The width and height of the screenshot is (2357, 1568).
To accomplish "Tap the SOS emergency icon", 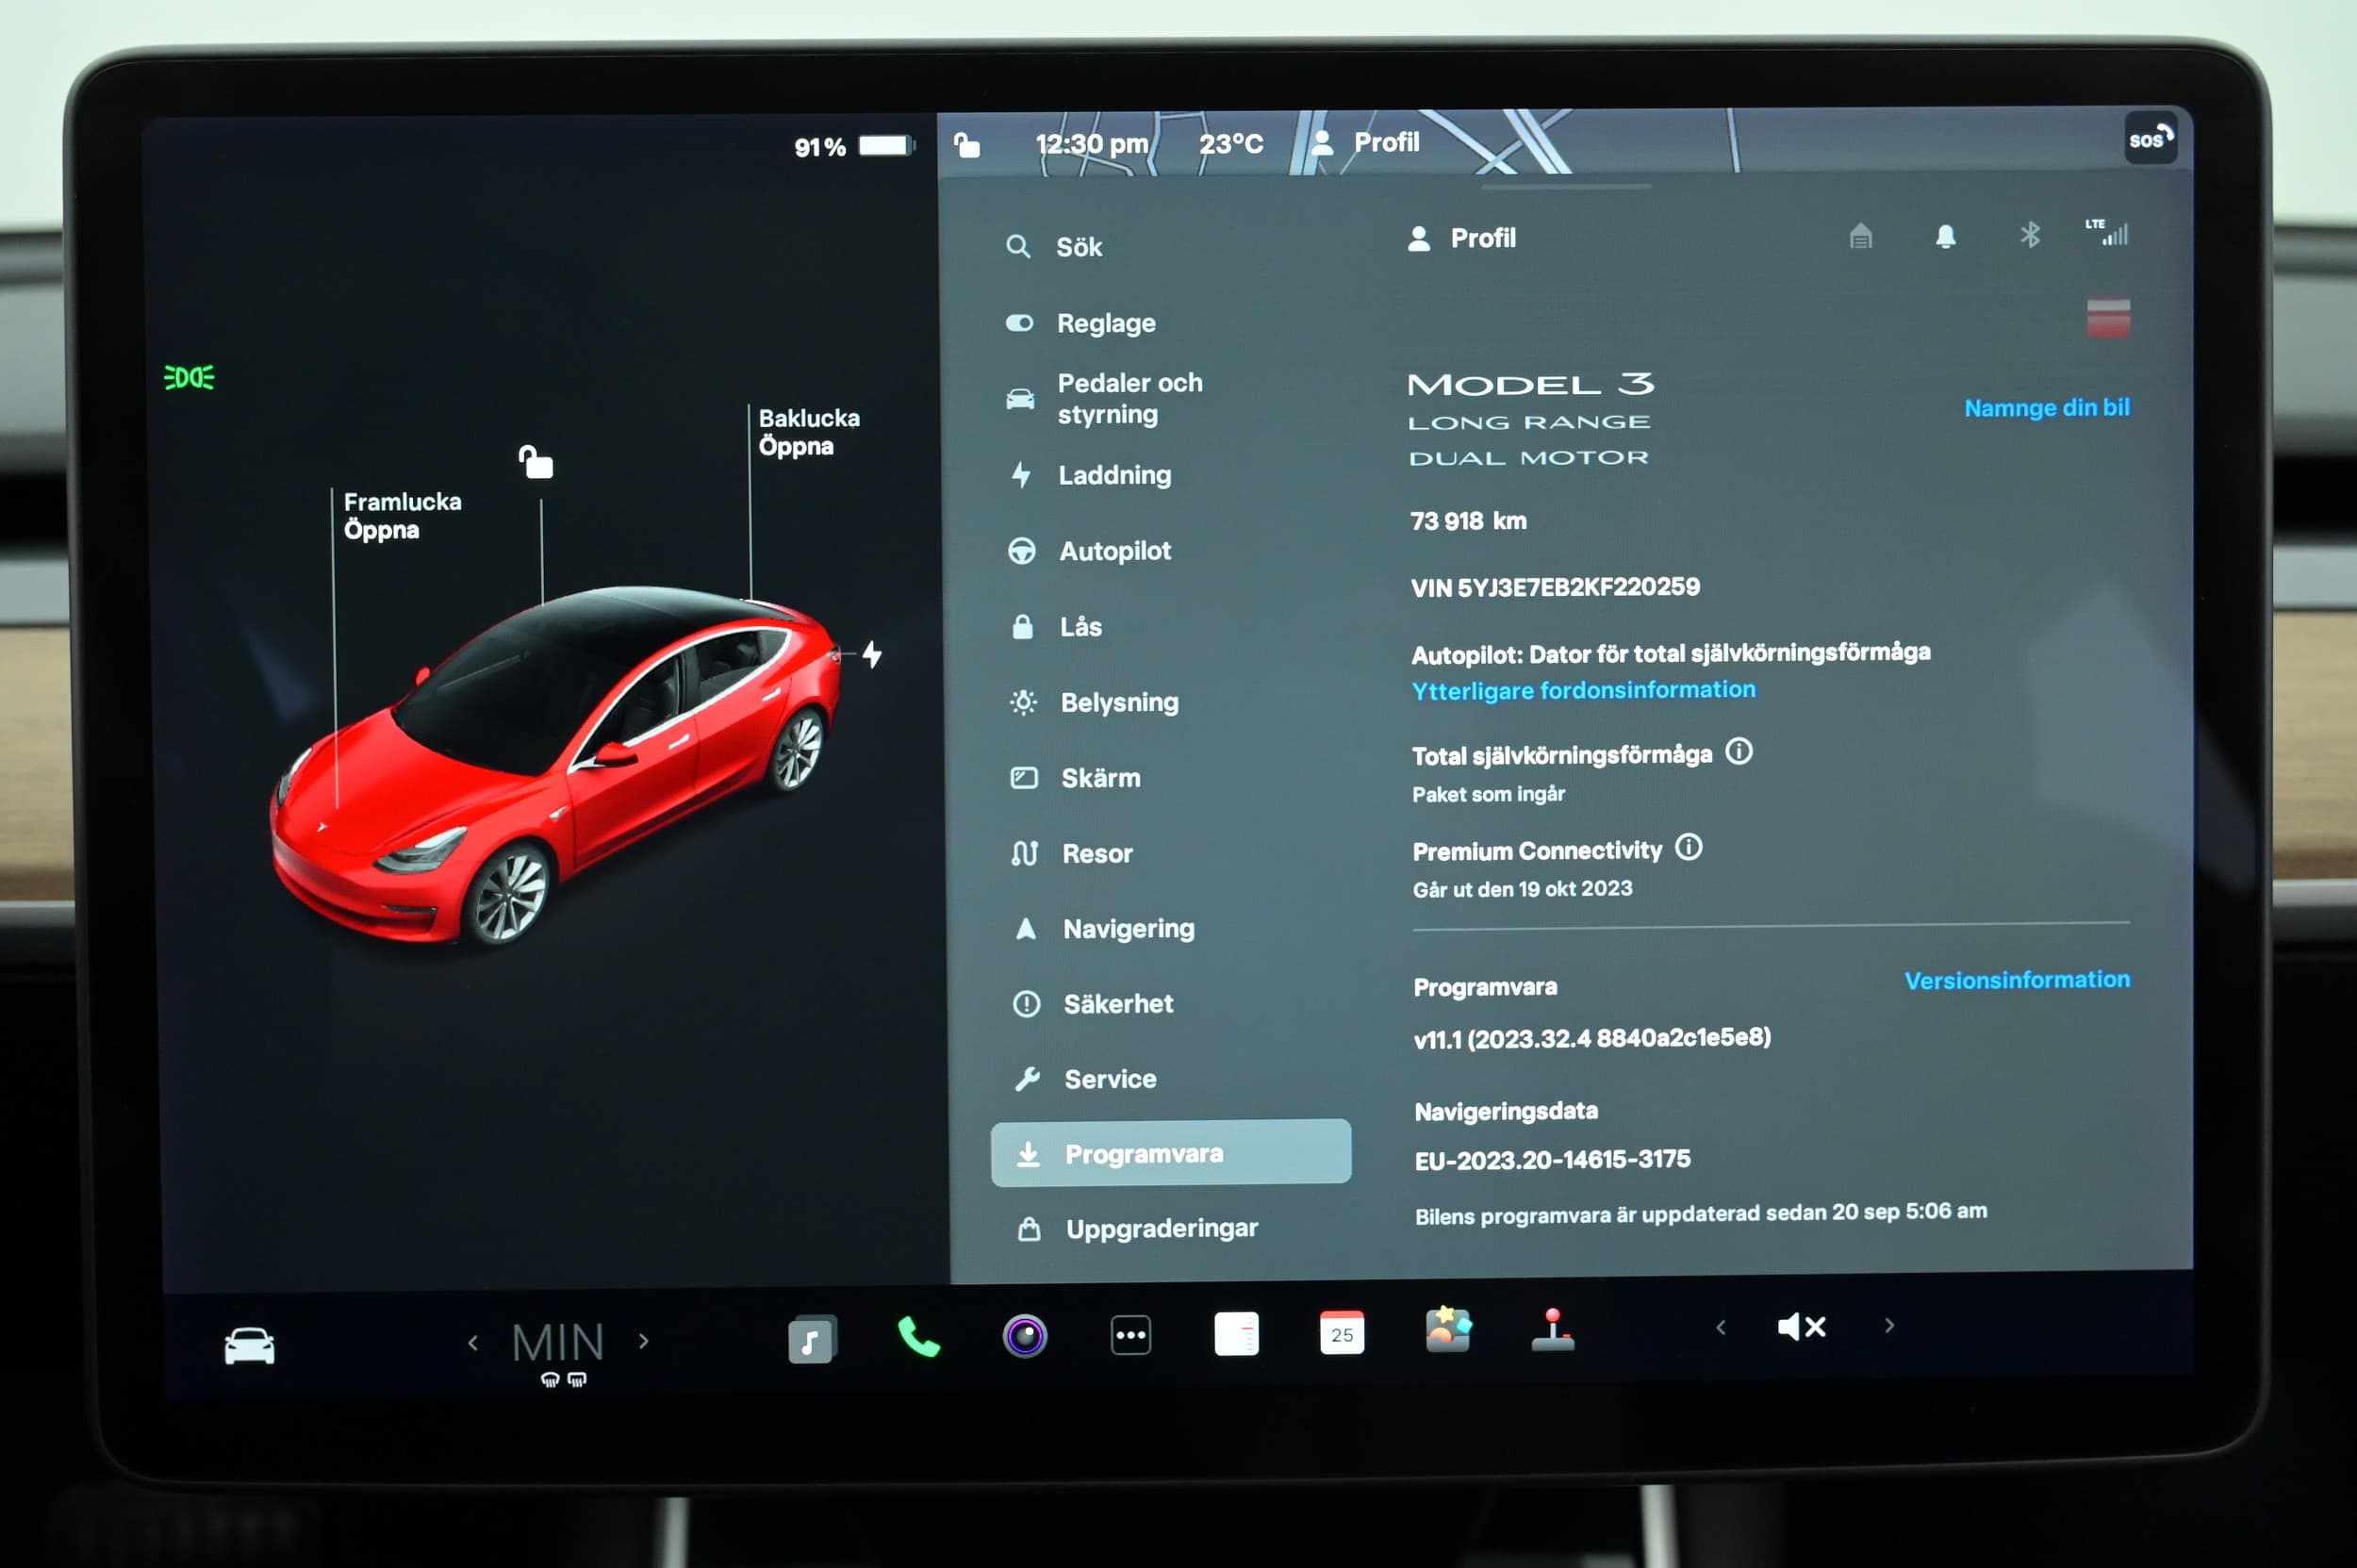I will 2150,138.
